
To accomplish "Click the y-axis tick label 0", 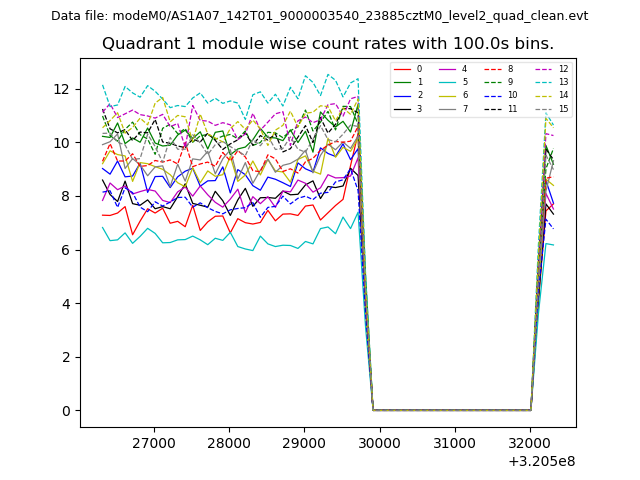I will pyautogui.click(x=65, y=411).
